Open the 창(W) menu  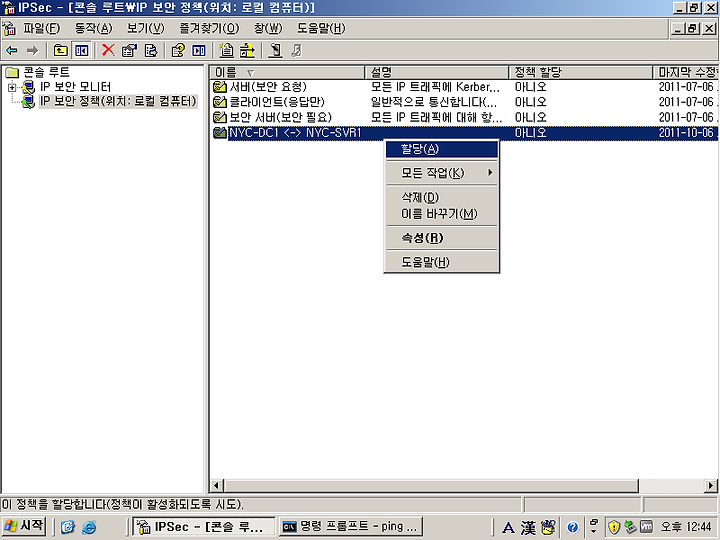268,28
